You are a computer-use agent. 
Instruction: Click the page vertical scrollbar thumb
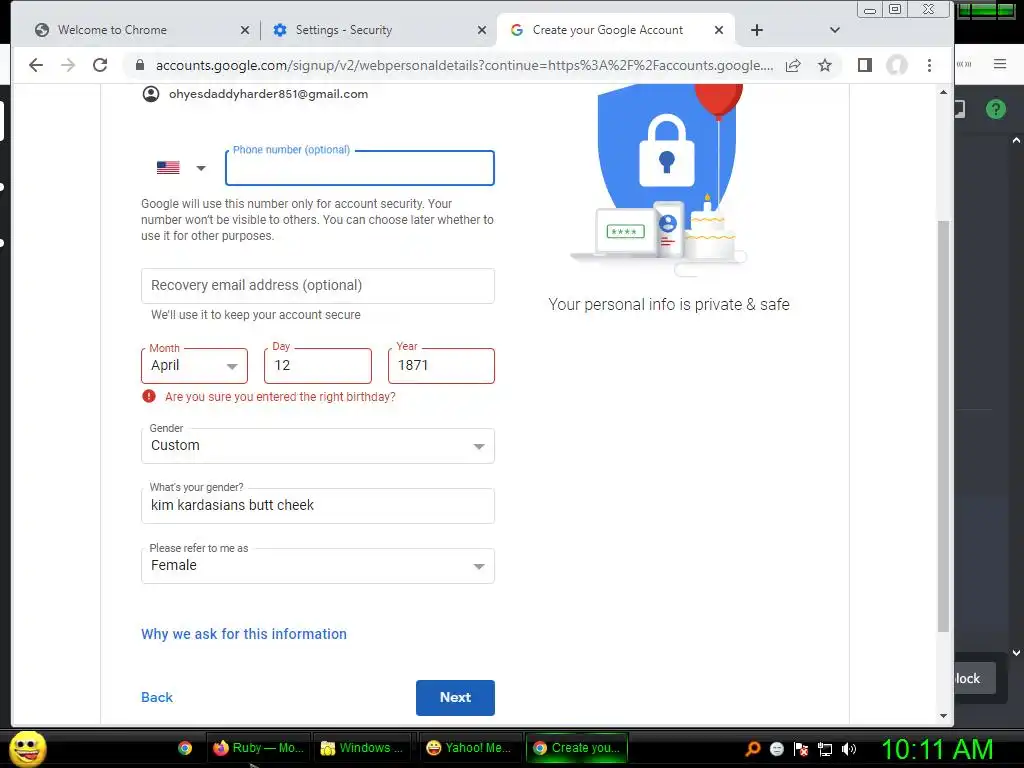pos(943,426)
